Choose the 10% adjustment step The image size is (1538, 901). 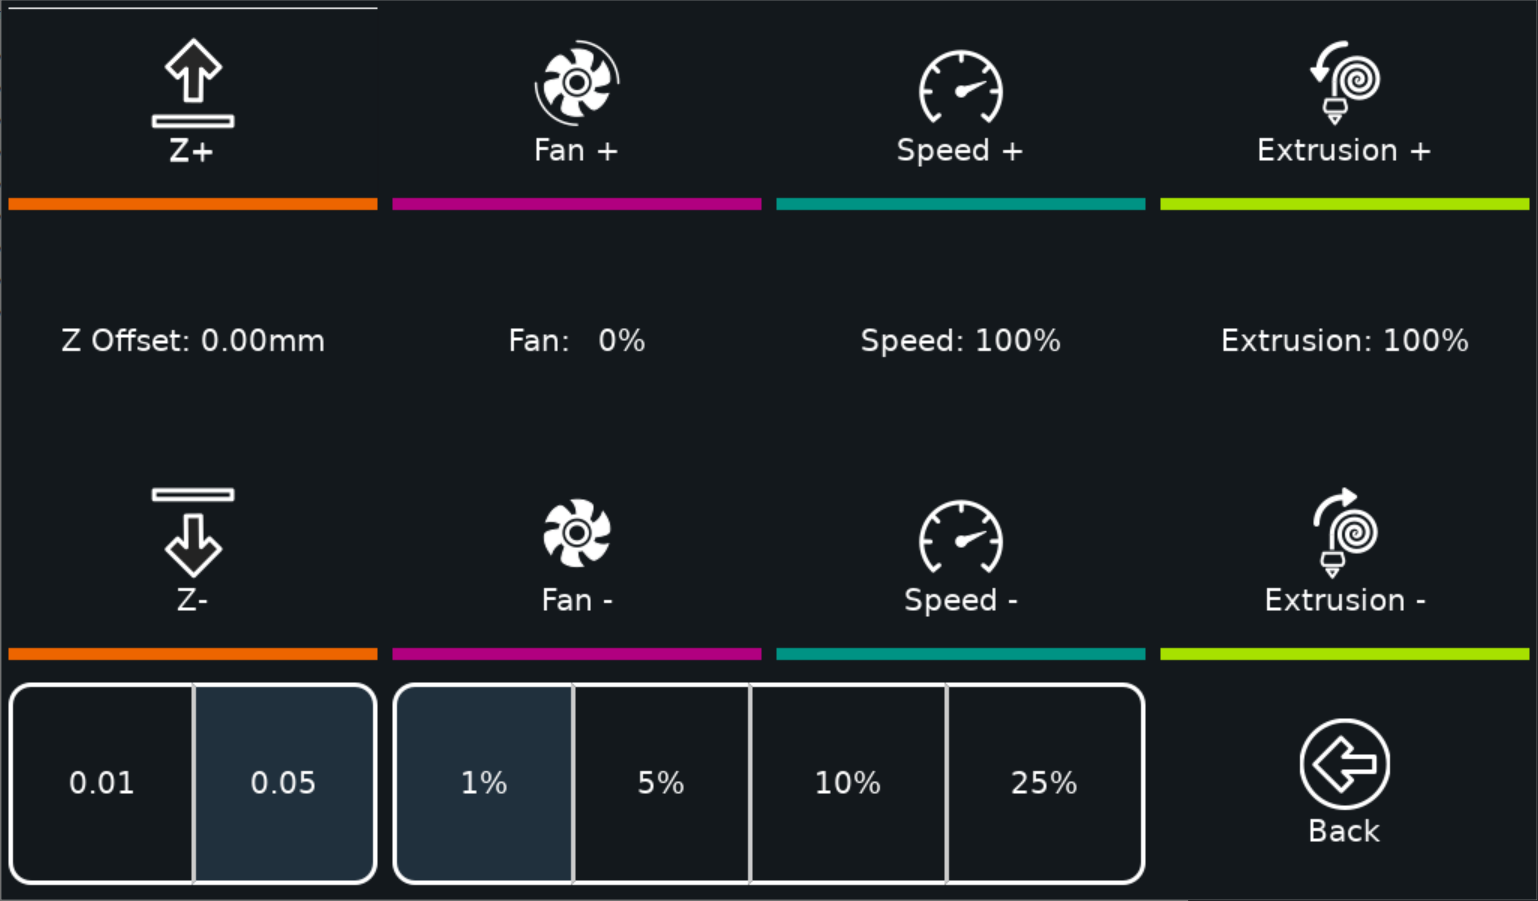coord(848,783)
